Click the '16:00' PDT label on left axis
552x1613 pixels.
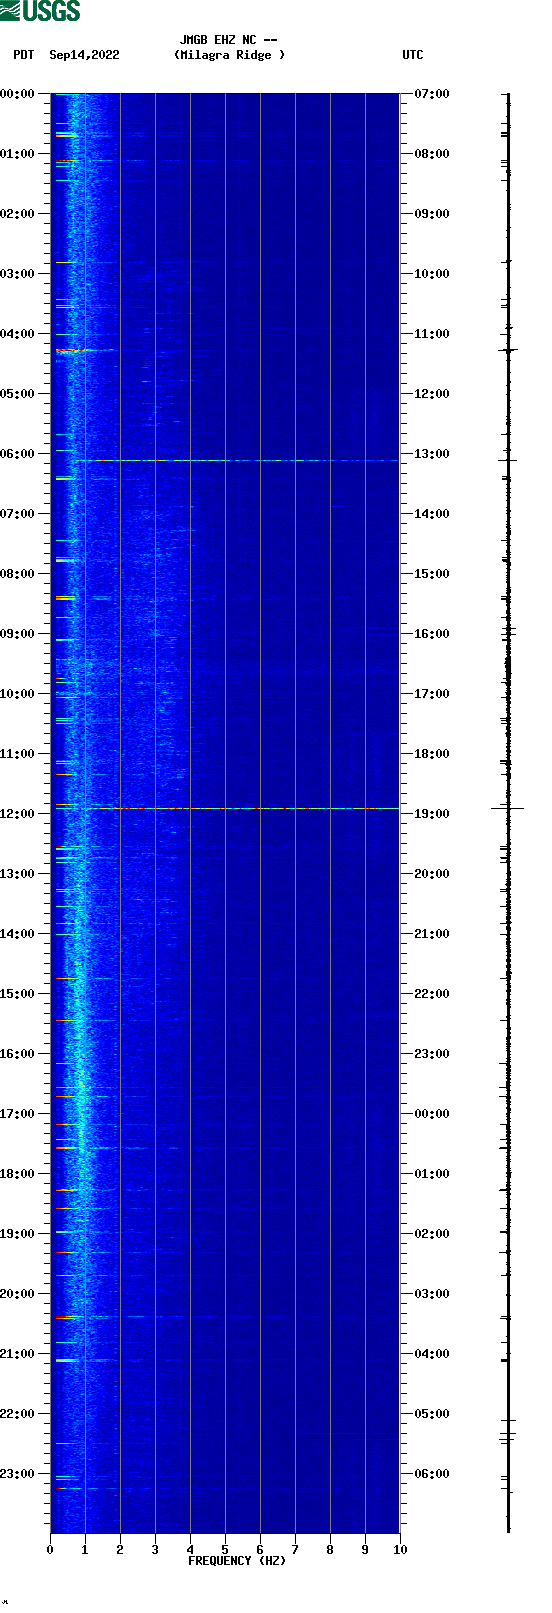tap(18, 1054)
